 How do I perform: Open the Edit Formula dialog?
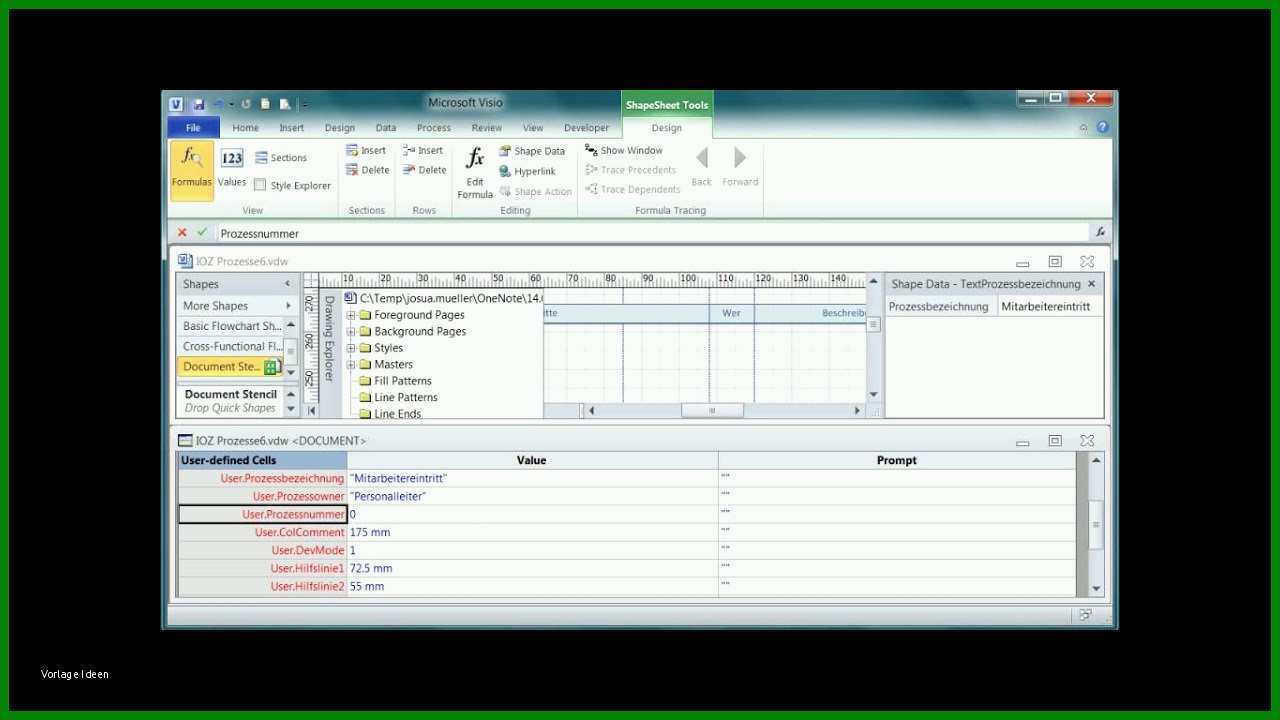(x=475, y=172)
